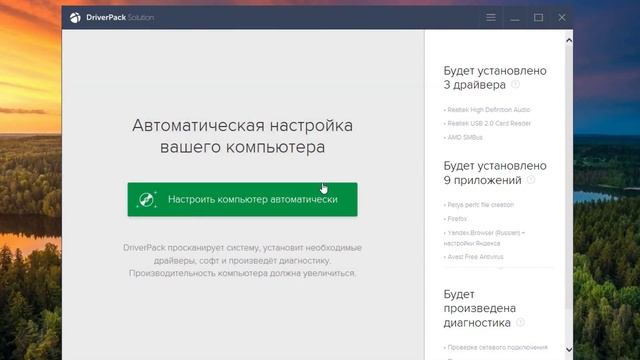Click the disc icon inside the green button
This screenshot has width=640, height=360.
coord(146,199)
